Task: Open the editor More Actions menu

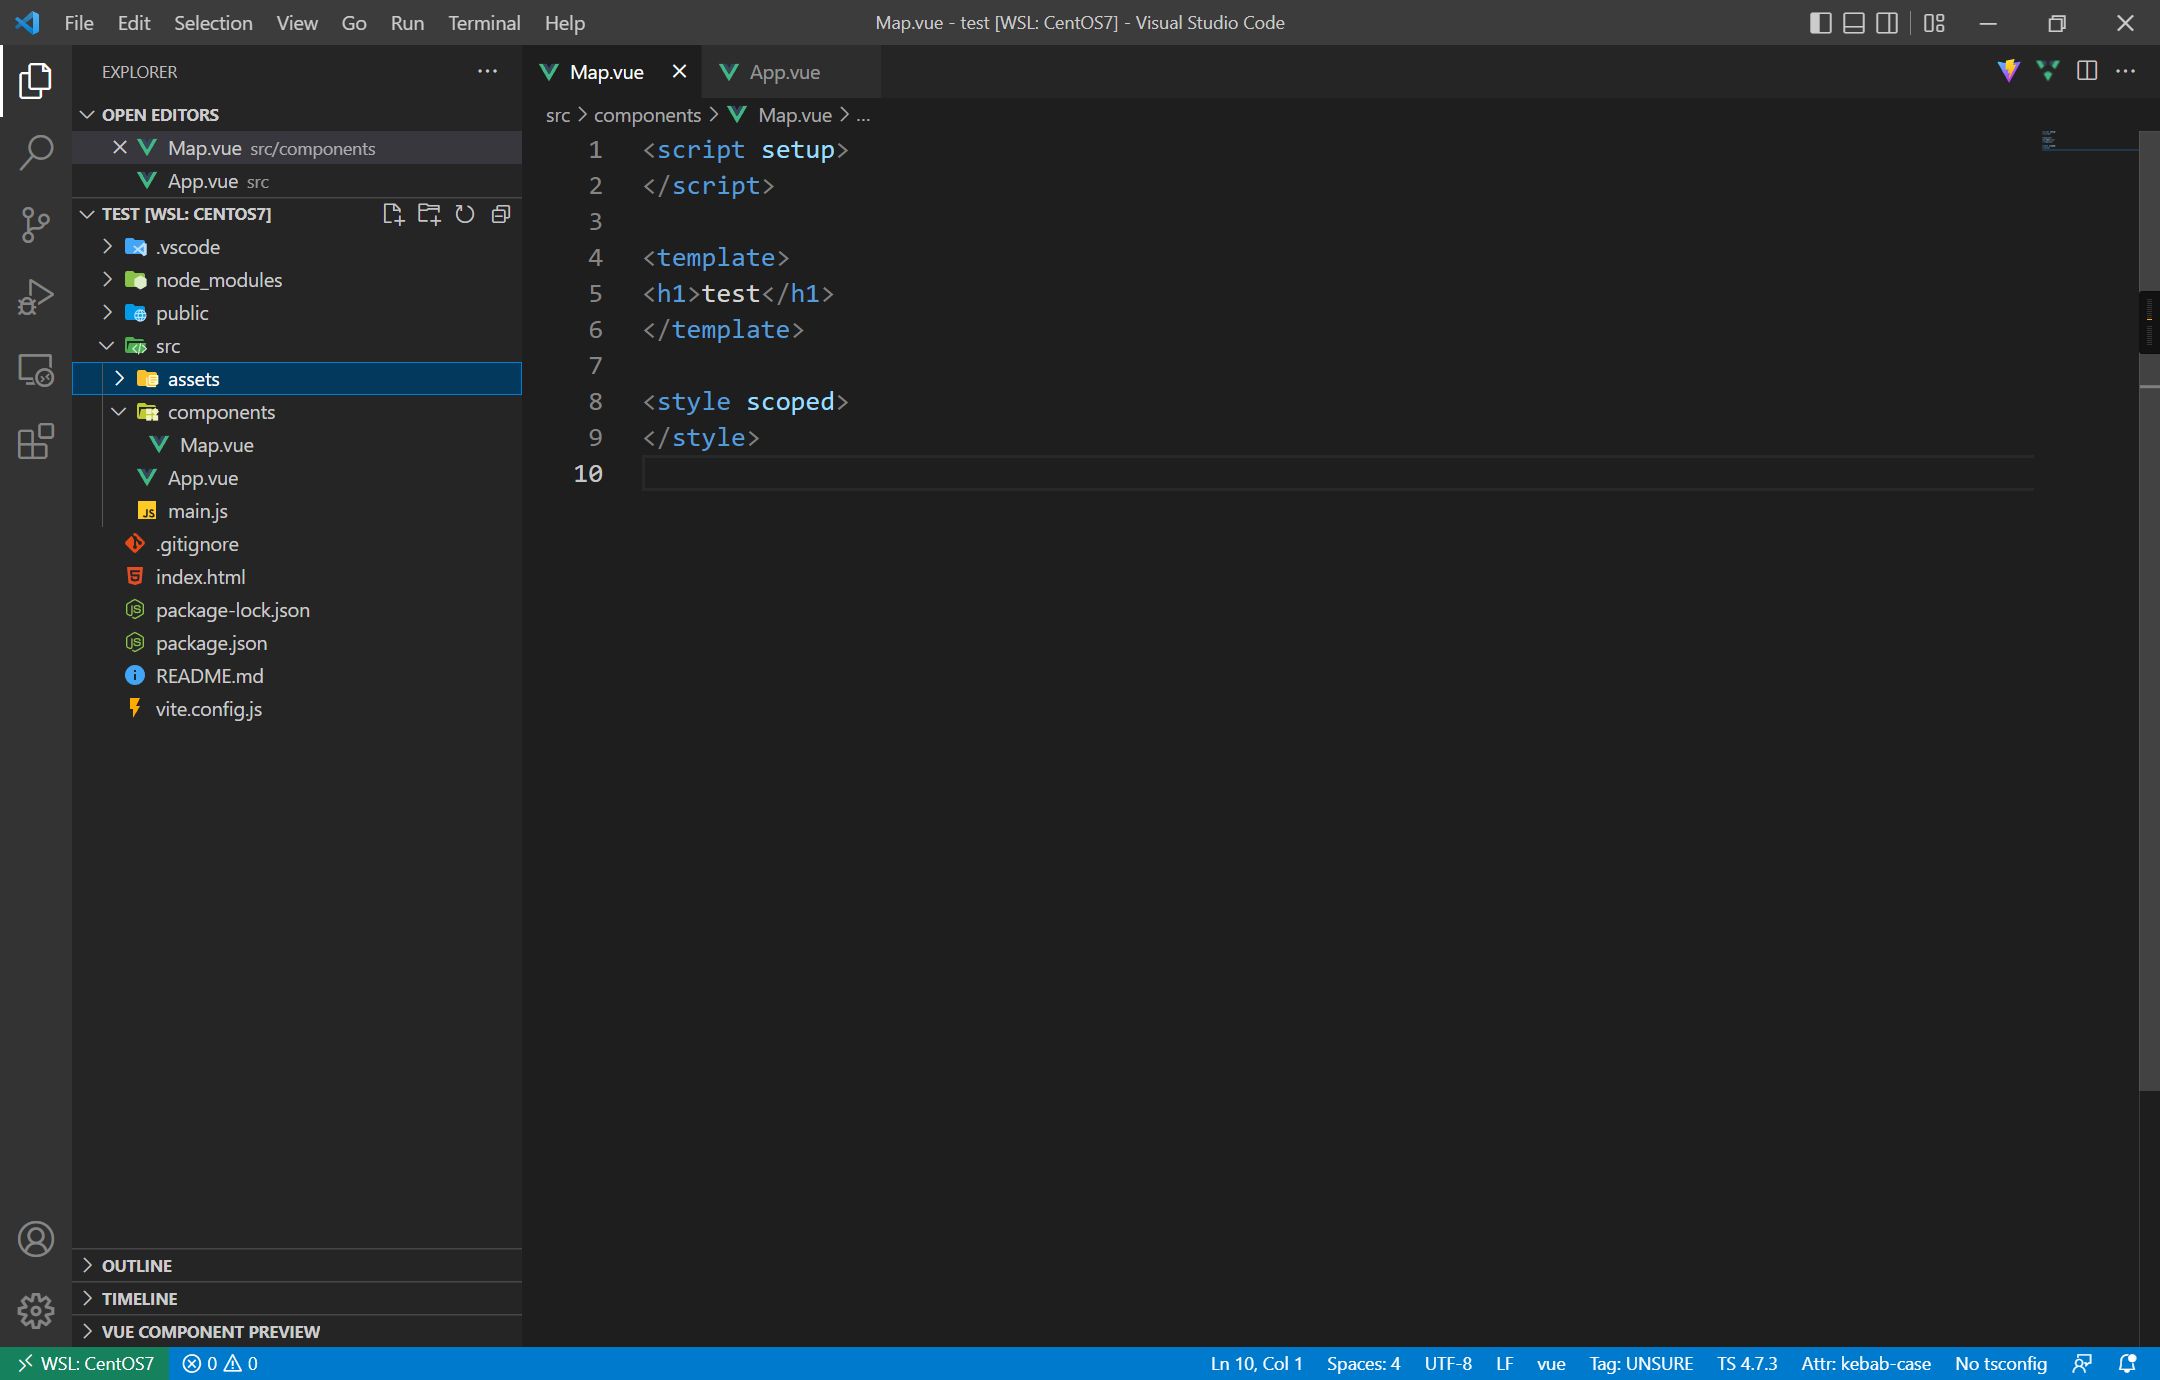Action: tap(2126, 71)
